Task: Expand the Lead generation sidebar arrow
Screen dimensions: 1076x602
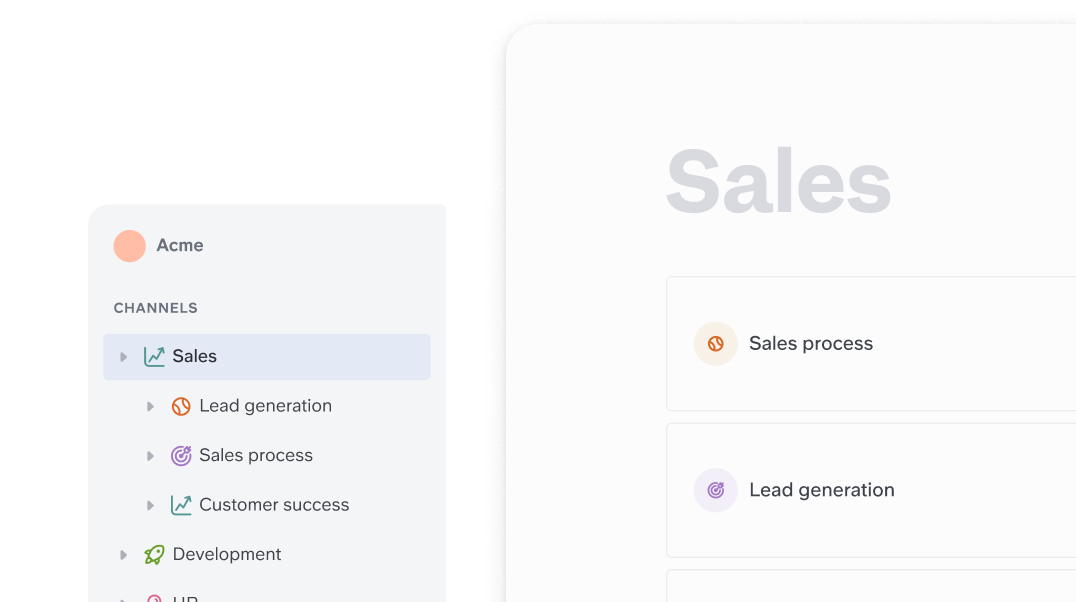Action: [x=151, y=406]
